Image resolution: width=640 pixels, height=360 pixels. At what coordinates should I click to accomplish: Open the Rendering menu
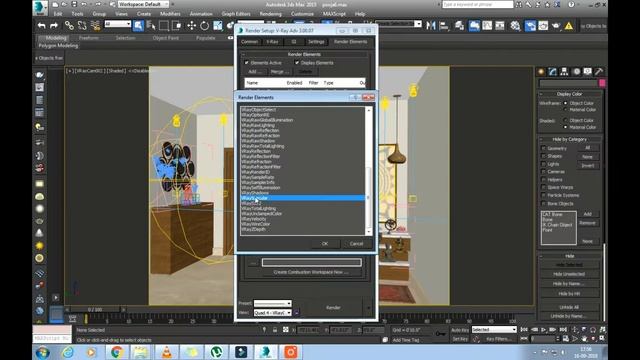click(x=270, y=14)
